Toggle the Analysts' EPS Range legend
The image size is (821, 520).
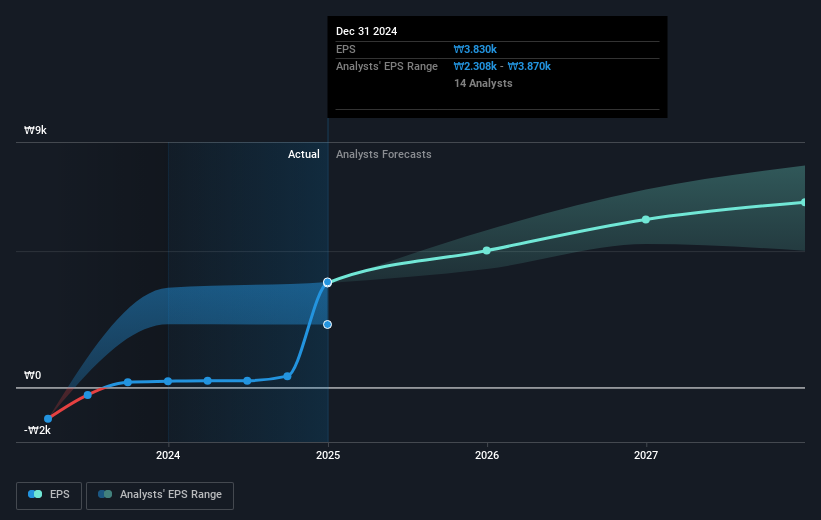pyautogui.click(x=160, y=495)
